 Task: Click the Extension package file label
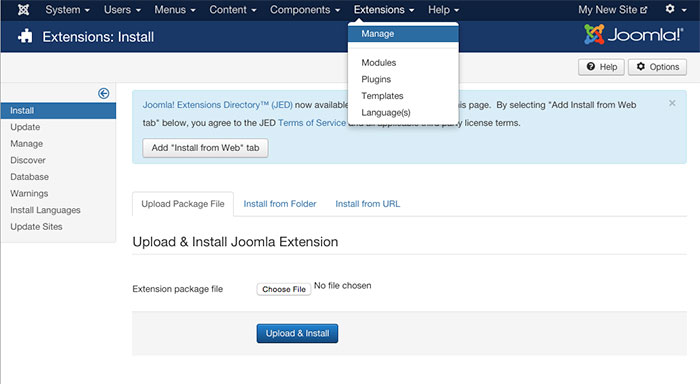pyautogui.click(x=177, y=289)
